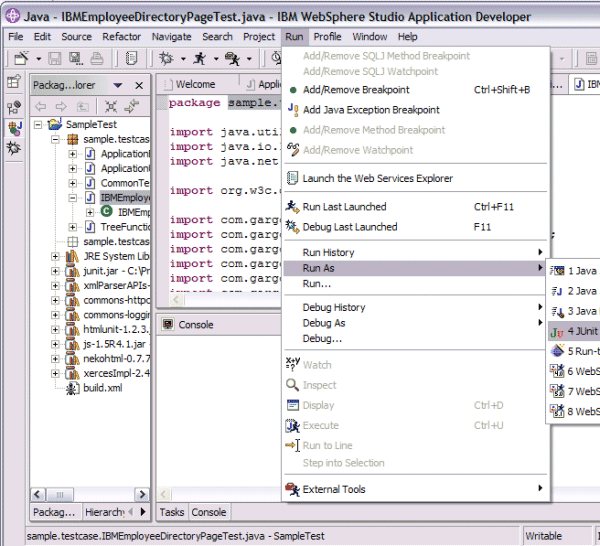Screen dimensions: 600x546
Task: Choose Run Last Launched menu entry
Action: click(344, 207)
